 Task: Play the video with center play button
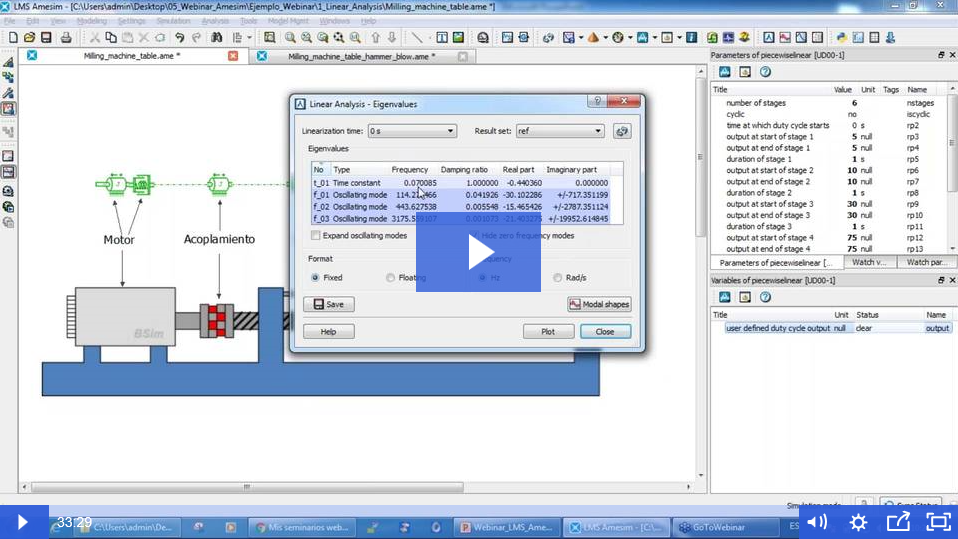pos(478,252)
